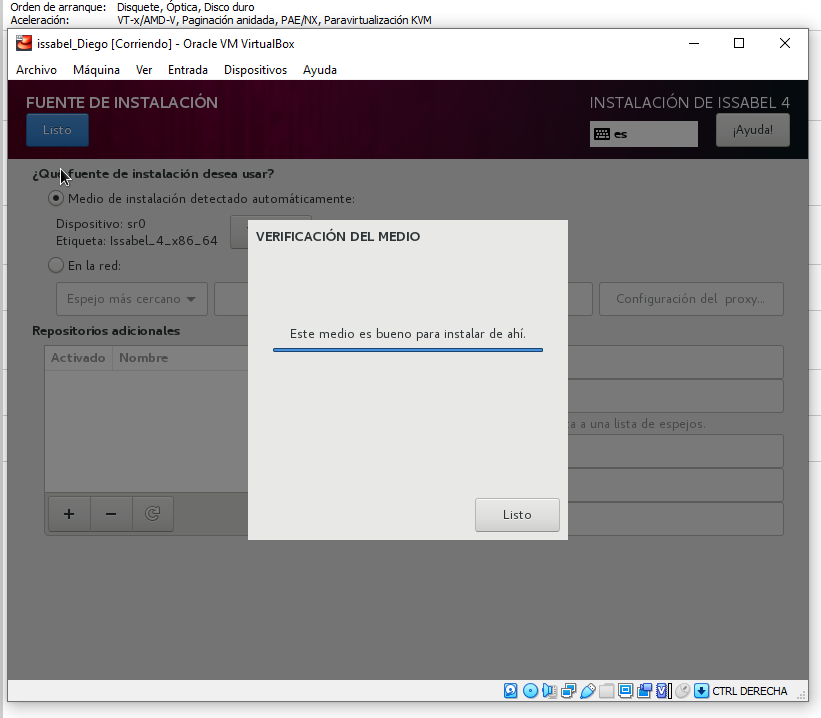The image size is (821, 718).
Task: Close the VirtualBox window
Action: [784, 43]
